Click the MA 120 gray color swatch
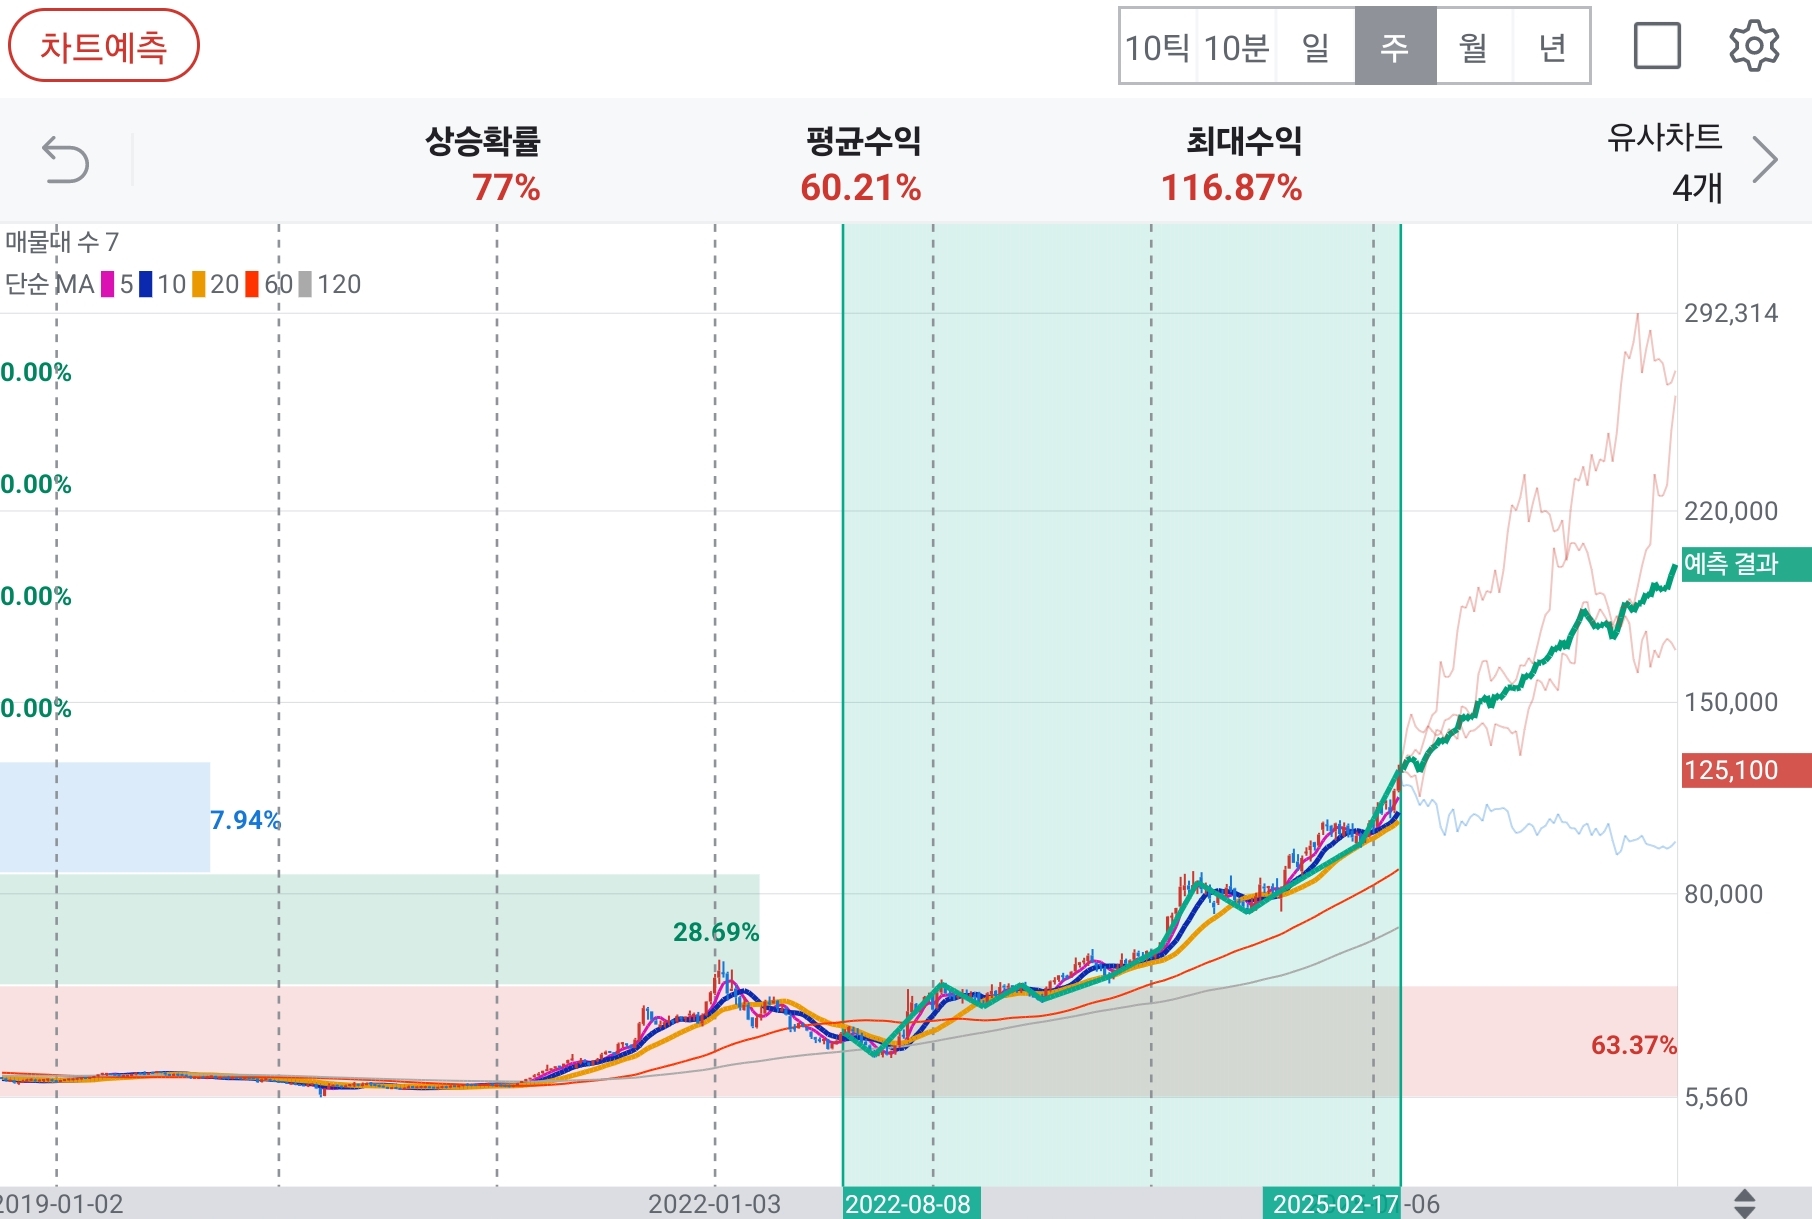This screenshot has height=1219, width=1812. (305, 285)
